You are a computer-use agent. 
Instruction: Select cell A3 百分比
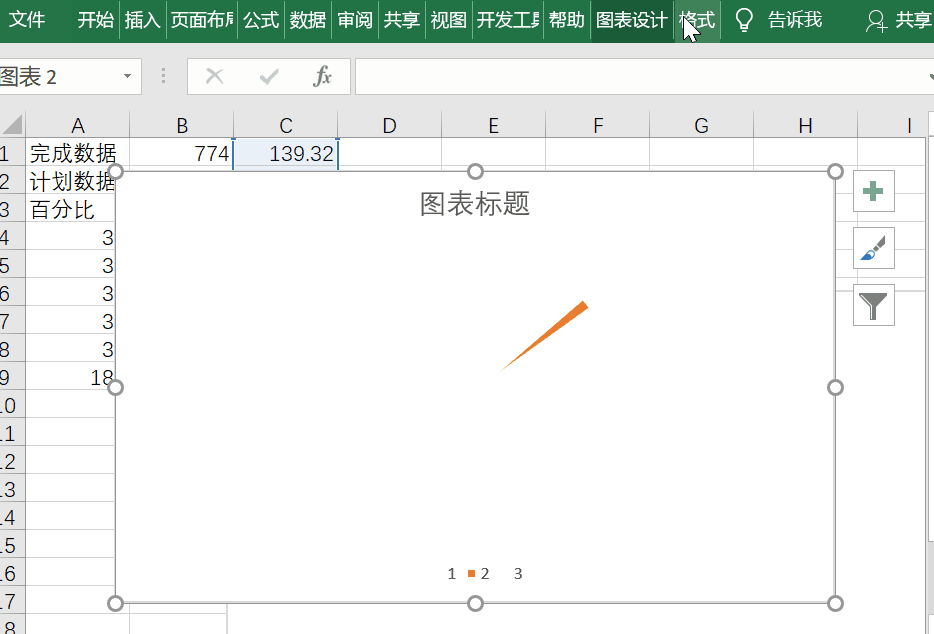(70, 209)
